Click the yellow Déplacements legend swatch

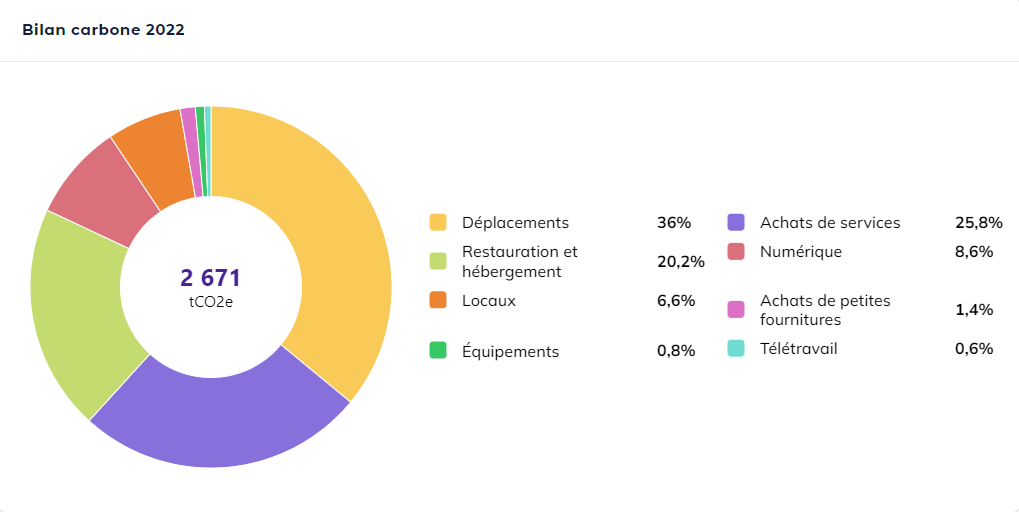[x=438, y=222]
